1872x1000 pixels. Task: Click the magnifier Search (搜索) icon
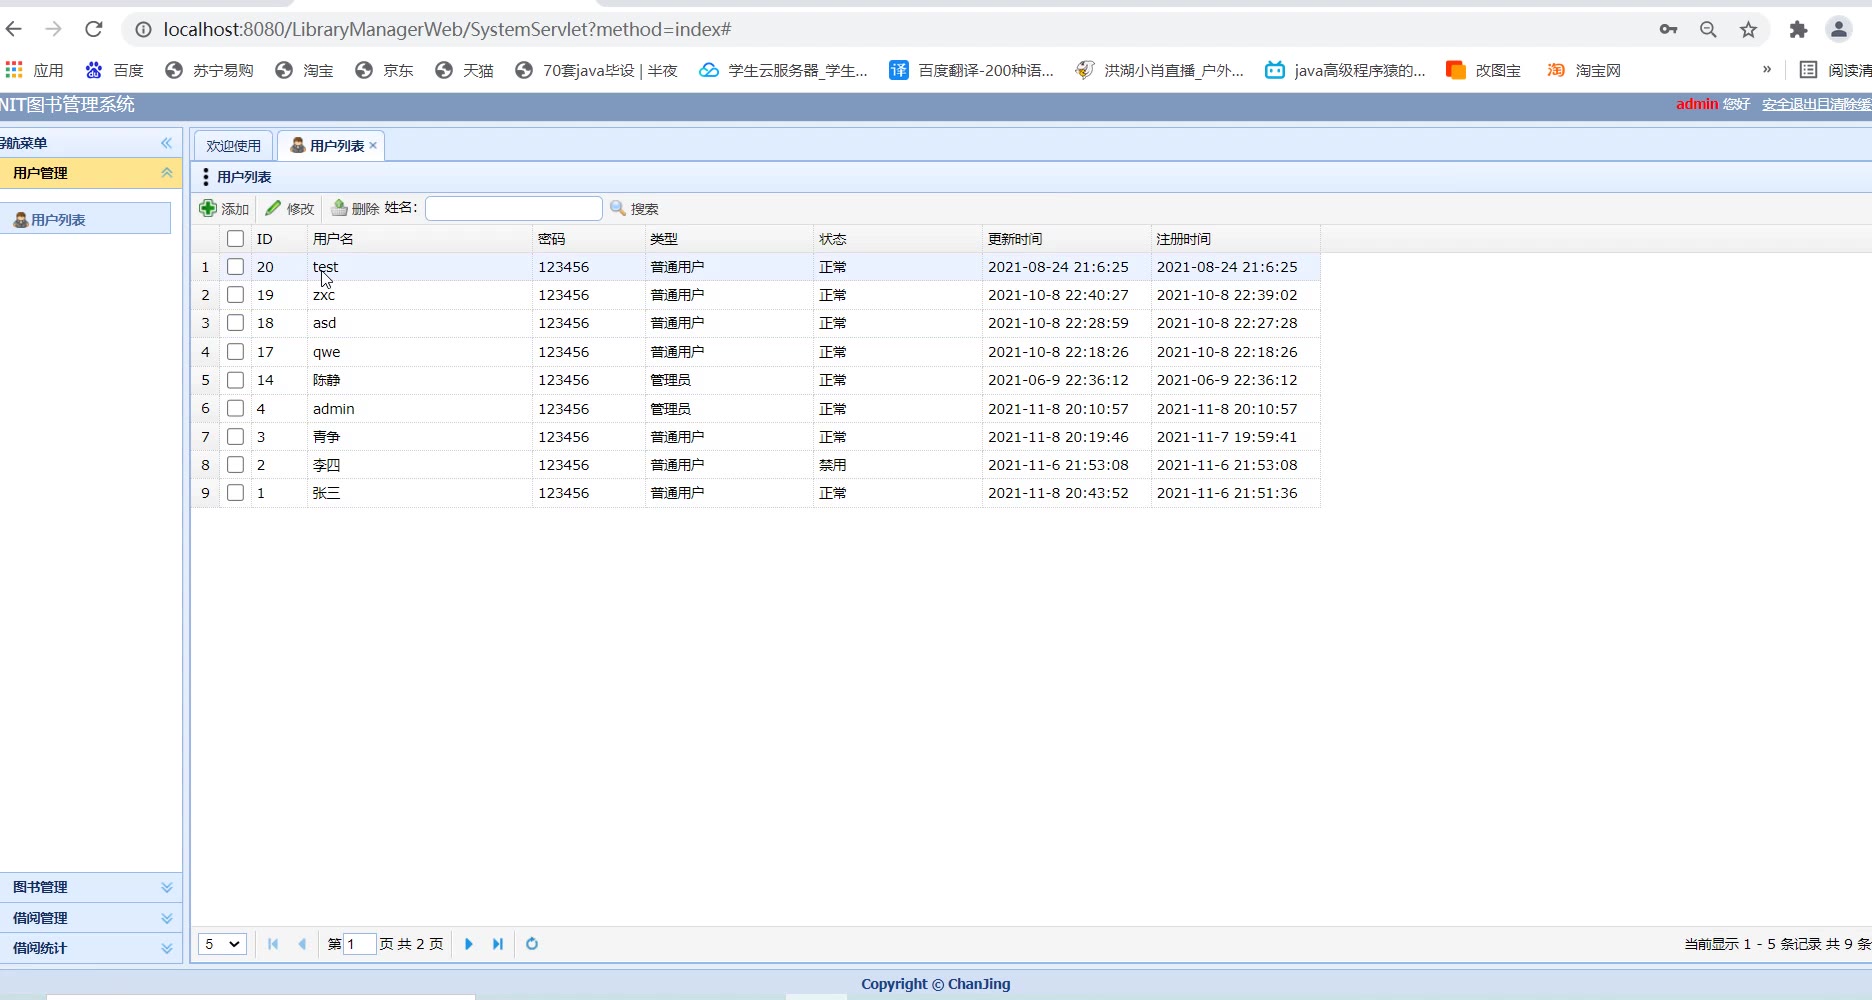click(x=618, y=208)
